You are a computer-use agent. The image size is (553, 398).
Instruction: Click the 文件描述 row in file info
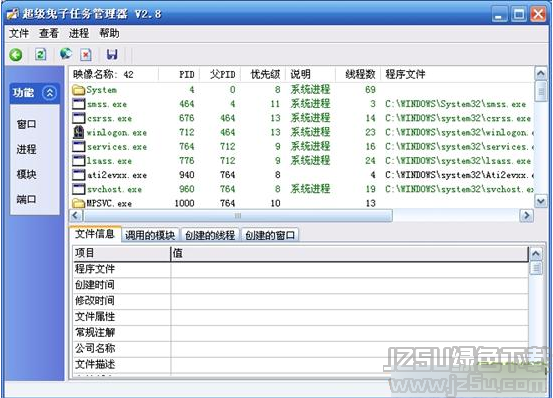pos(300,365)
